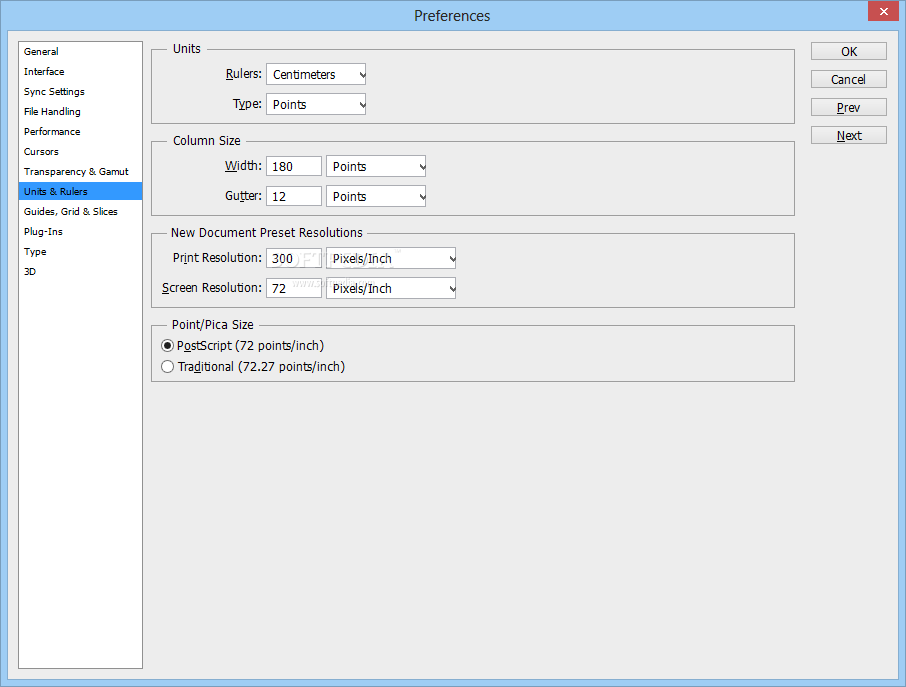Go to Plug-Ins preferences
906x687 pixels.
coord(80,232)
